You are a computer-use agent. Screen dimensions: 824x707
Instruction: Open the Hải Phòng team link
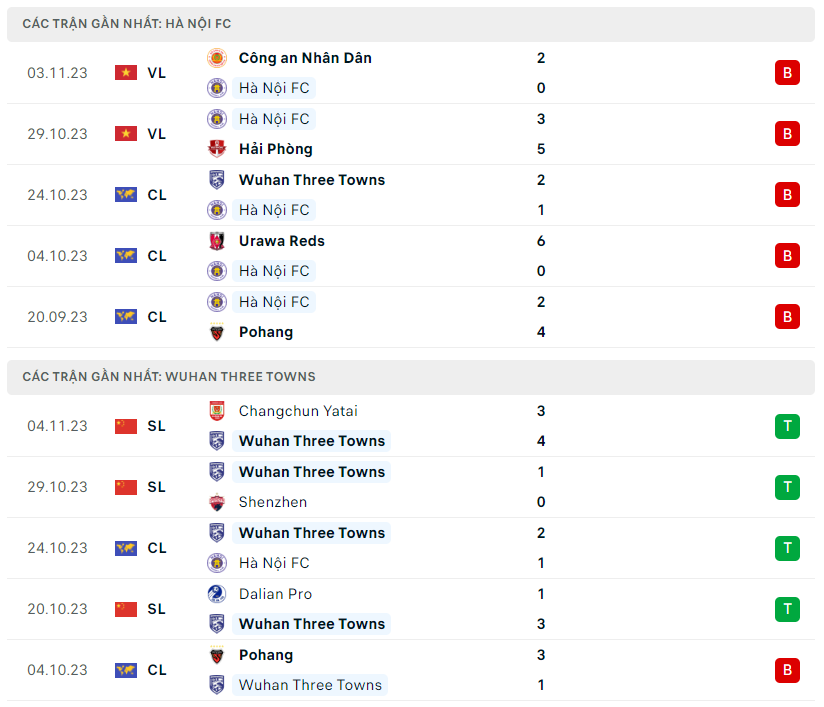point(275,149)
